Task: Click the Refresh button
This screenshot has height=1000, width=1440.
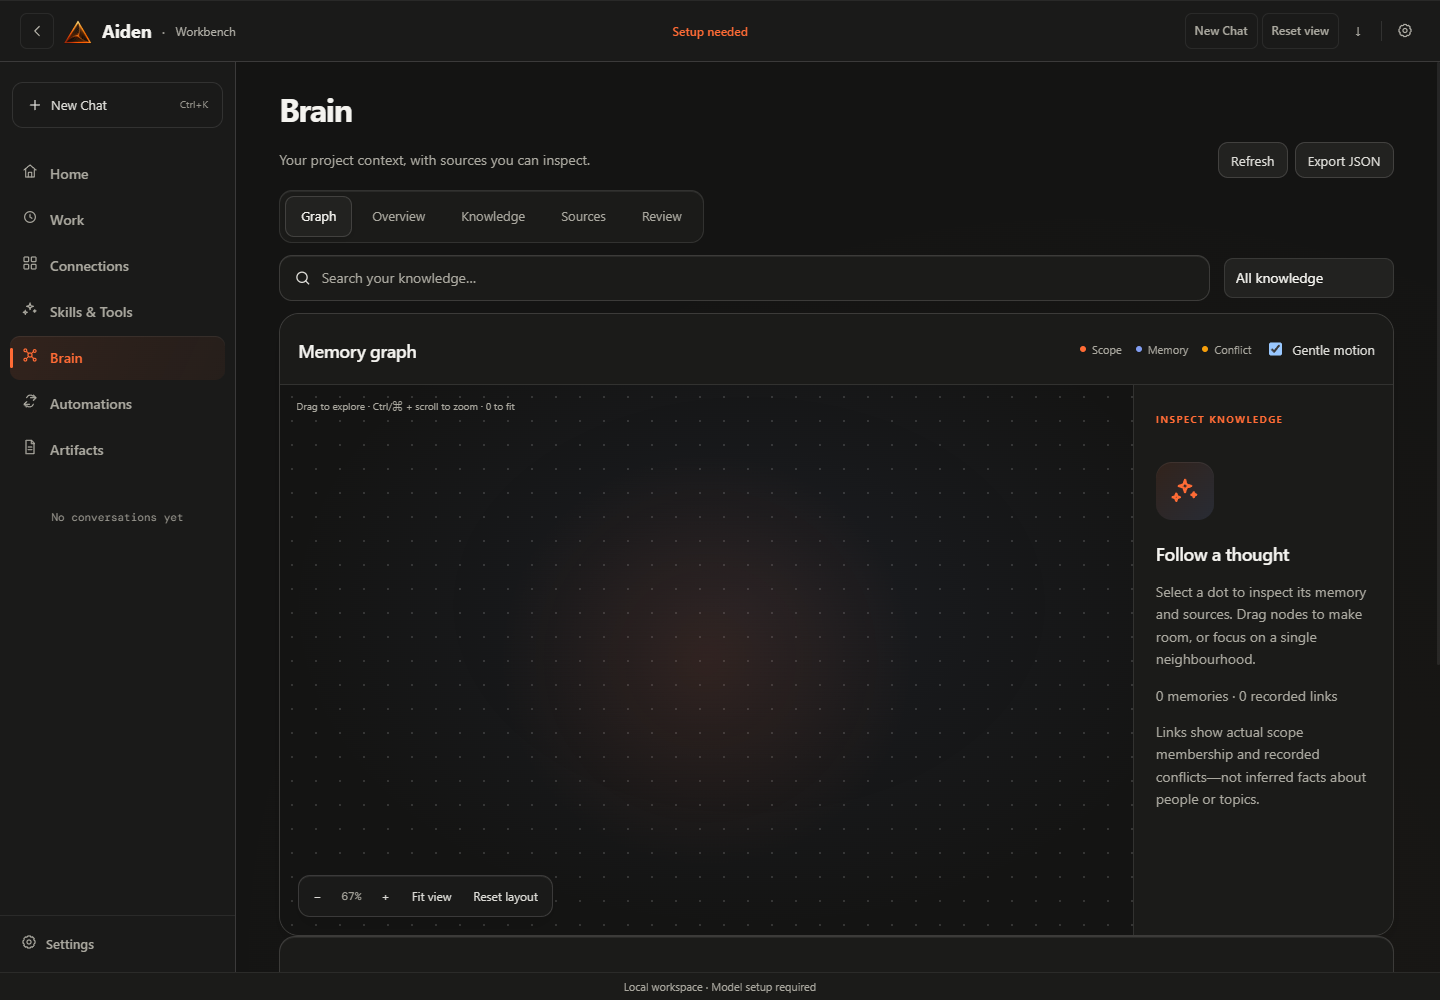Action: [x=1253, y=161]
